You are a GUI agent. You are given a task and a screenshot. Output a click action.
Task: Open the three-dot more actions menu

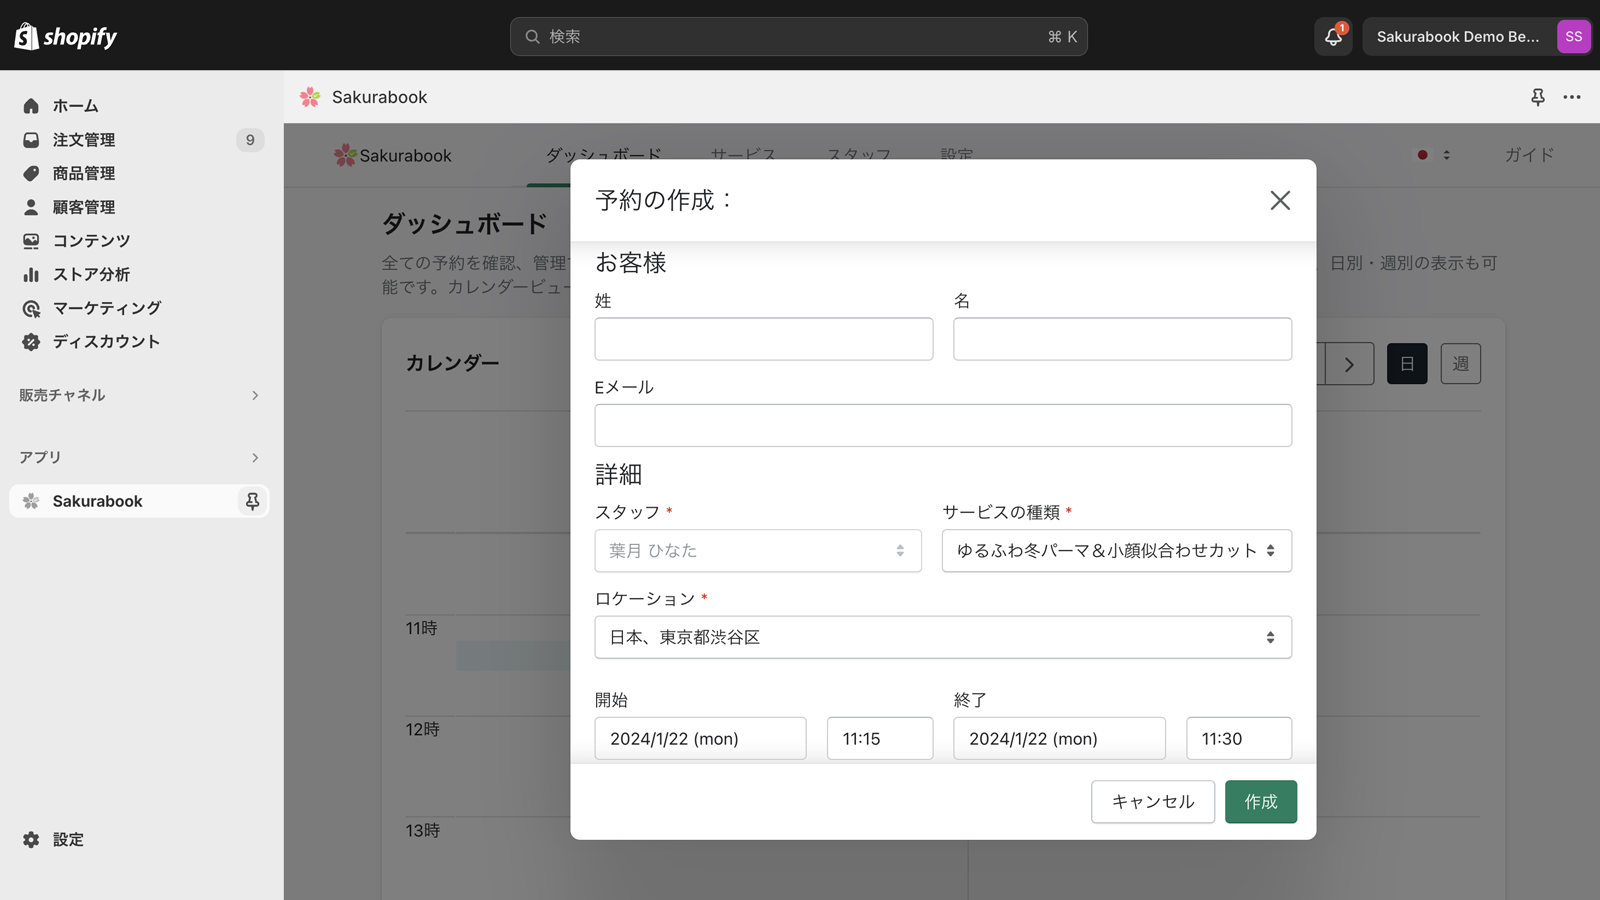1572,97
